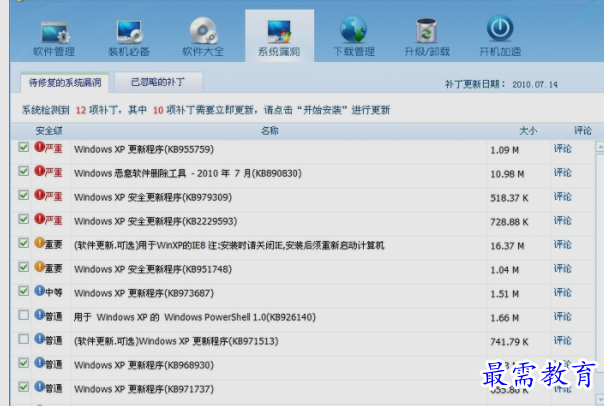The width and height of the screenshot is (604, 406).
Task: Open 评论 link for KB979309 row
Action: 562,196
